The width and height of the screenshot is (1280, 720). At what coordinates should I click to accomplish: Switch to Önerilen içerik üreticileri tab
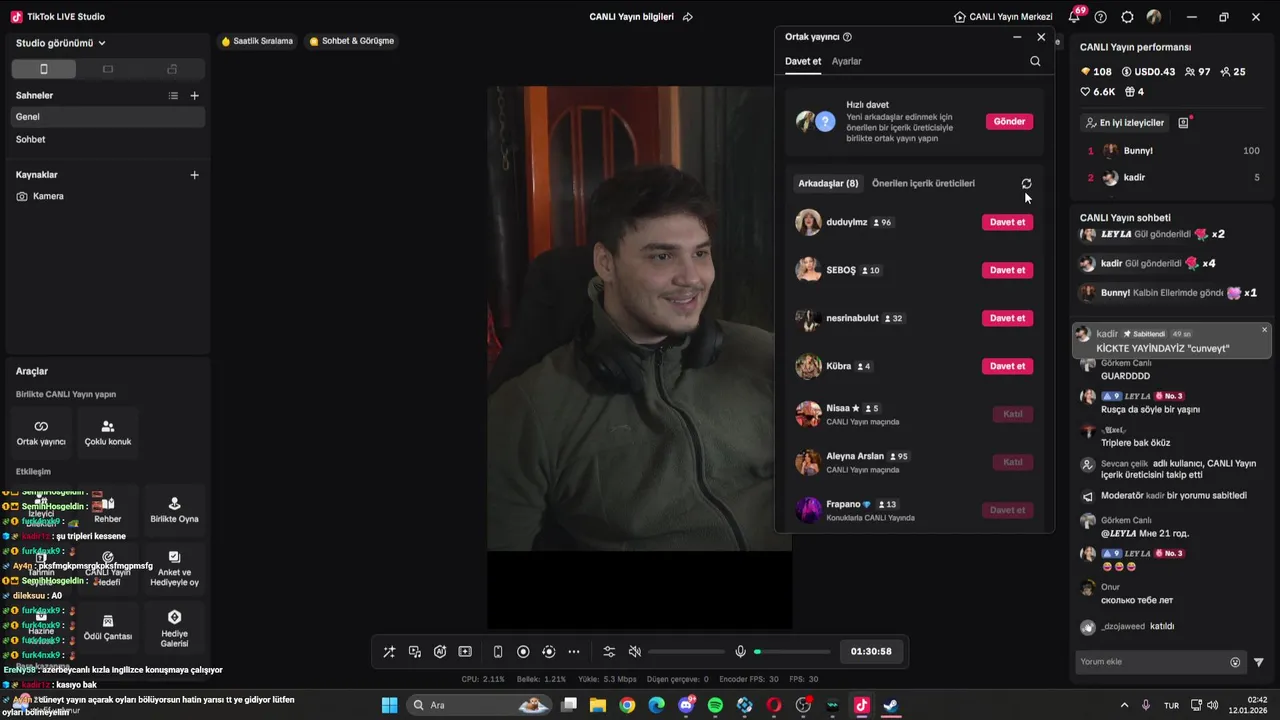coord(923,183)
